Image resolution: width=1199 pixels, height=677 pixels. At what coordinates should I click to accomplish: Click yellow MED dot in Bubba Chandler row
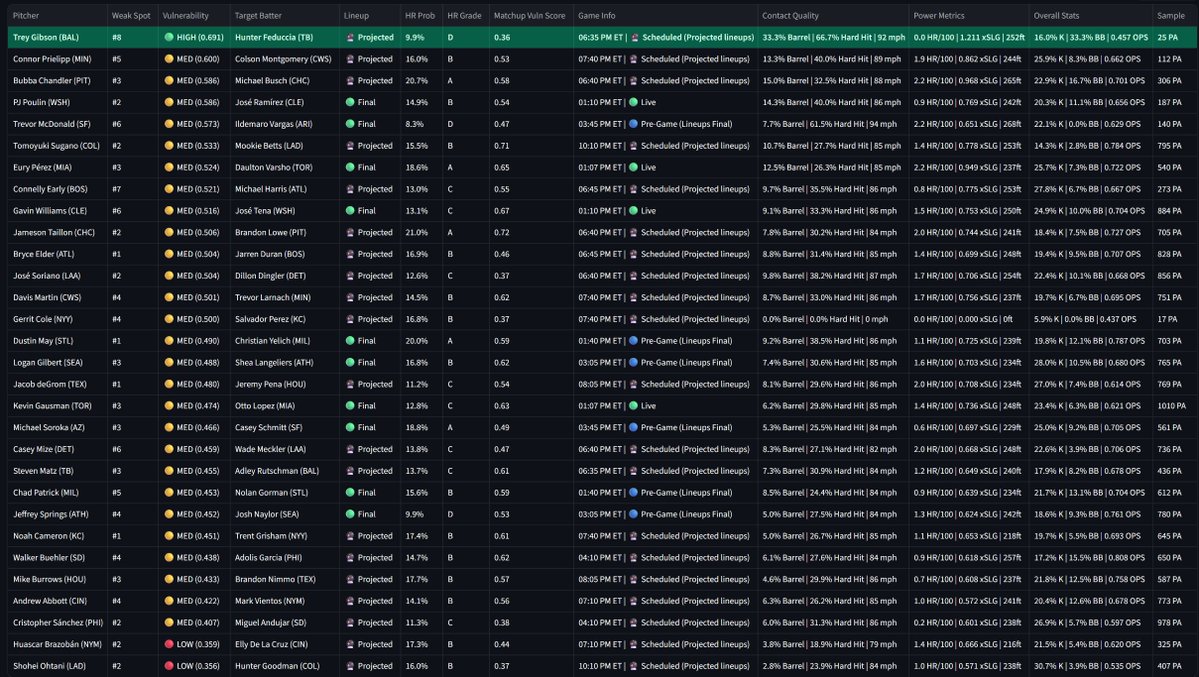point(169,80)
